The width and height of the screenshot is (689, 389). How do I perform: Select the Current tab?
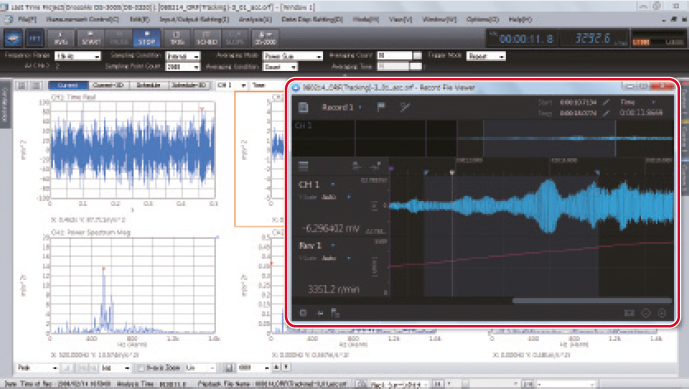(68, 85)
